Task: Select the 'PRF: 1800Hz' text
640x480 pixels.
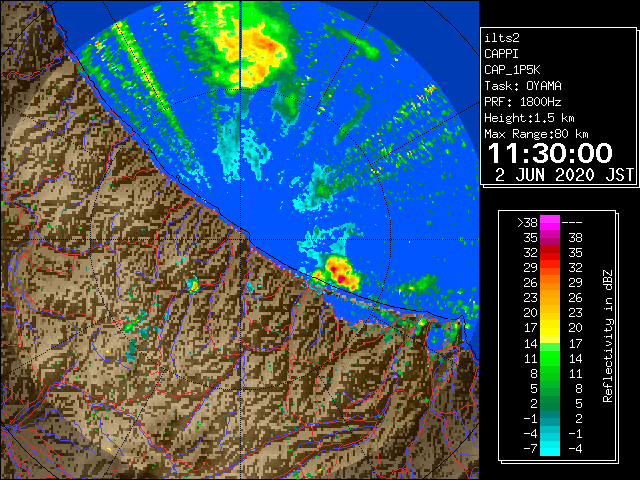Action: pos(522,102)
